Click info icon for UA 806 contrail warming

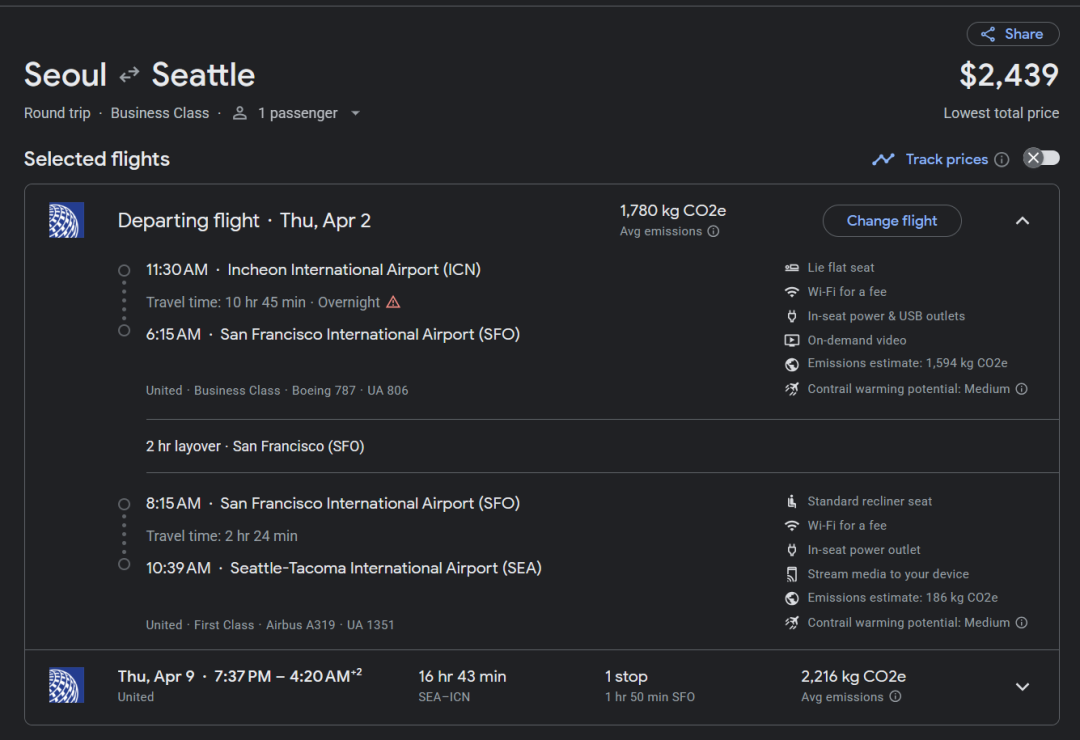pyautogui.click(x=1021, y=389)
